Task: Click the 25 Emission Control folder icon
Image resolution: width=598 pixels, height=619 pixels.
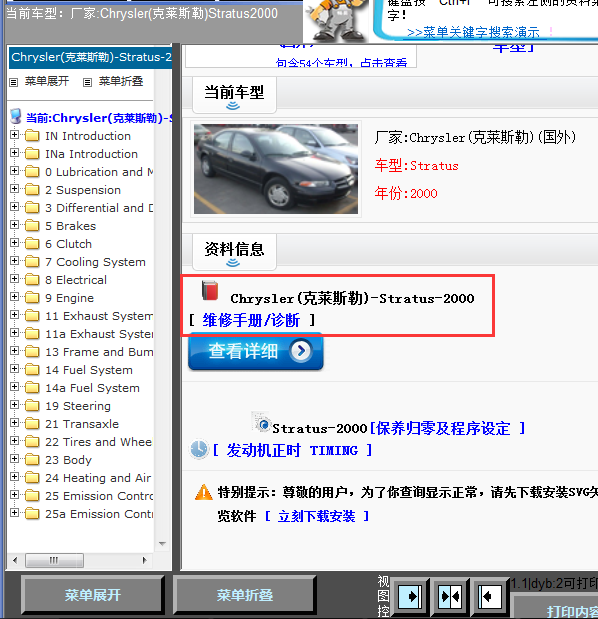Action: (x=32, y=495)
